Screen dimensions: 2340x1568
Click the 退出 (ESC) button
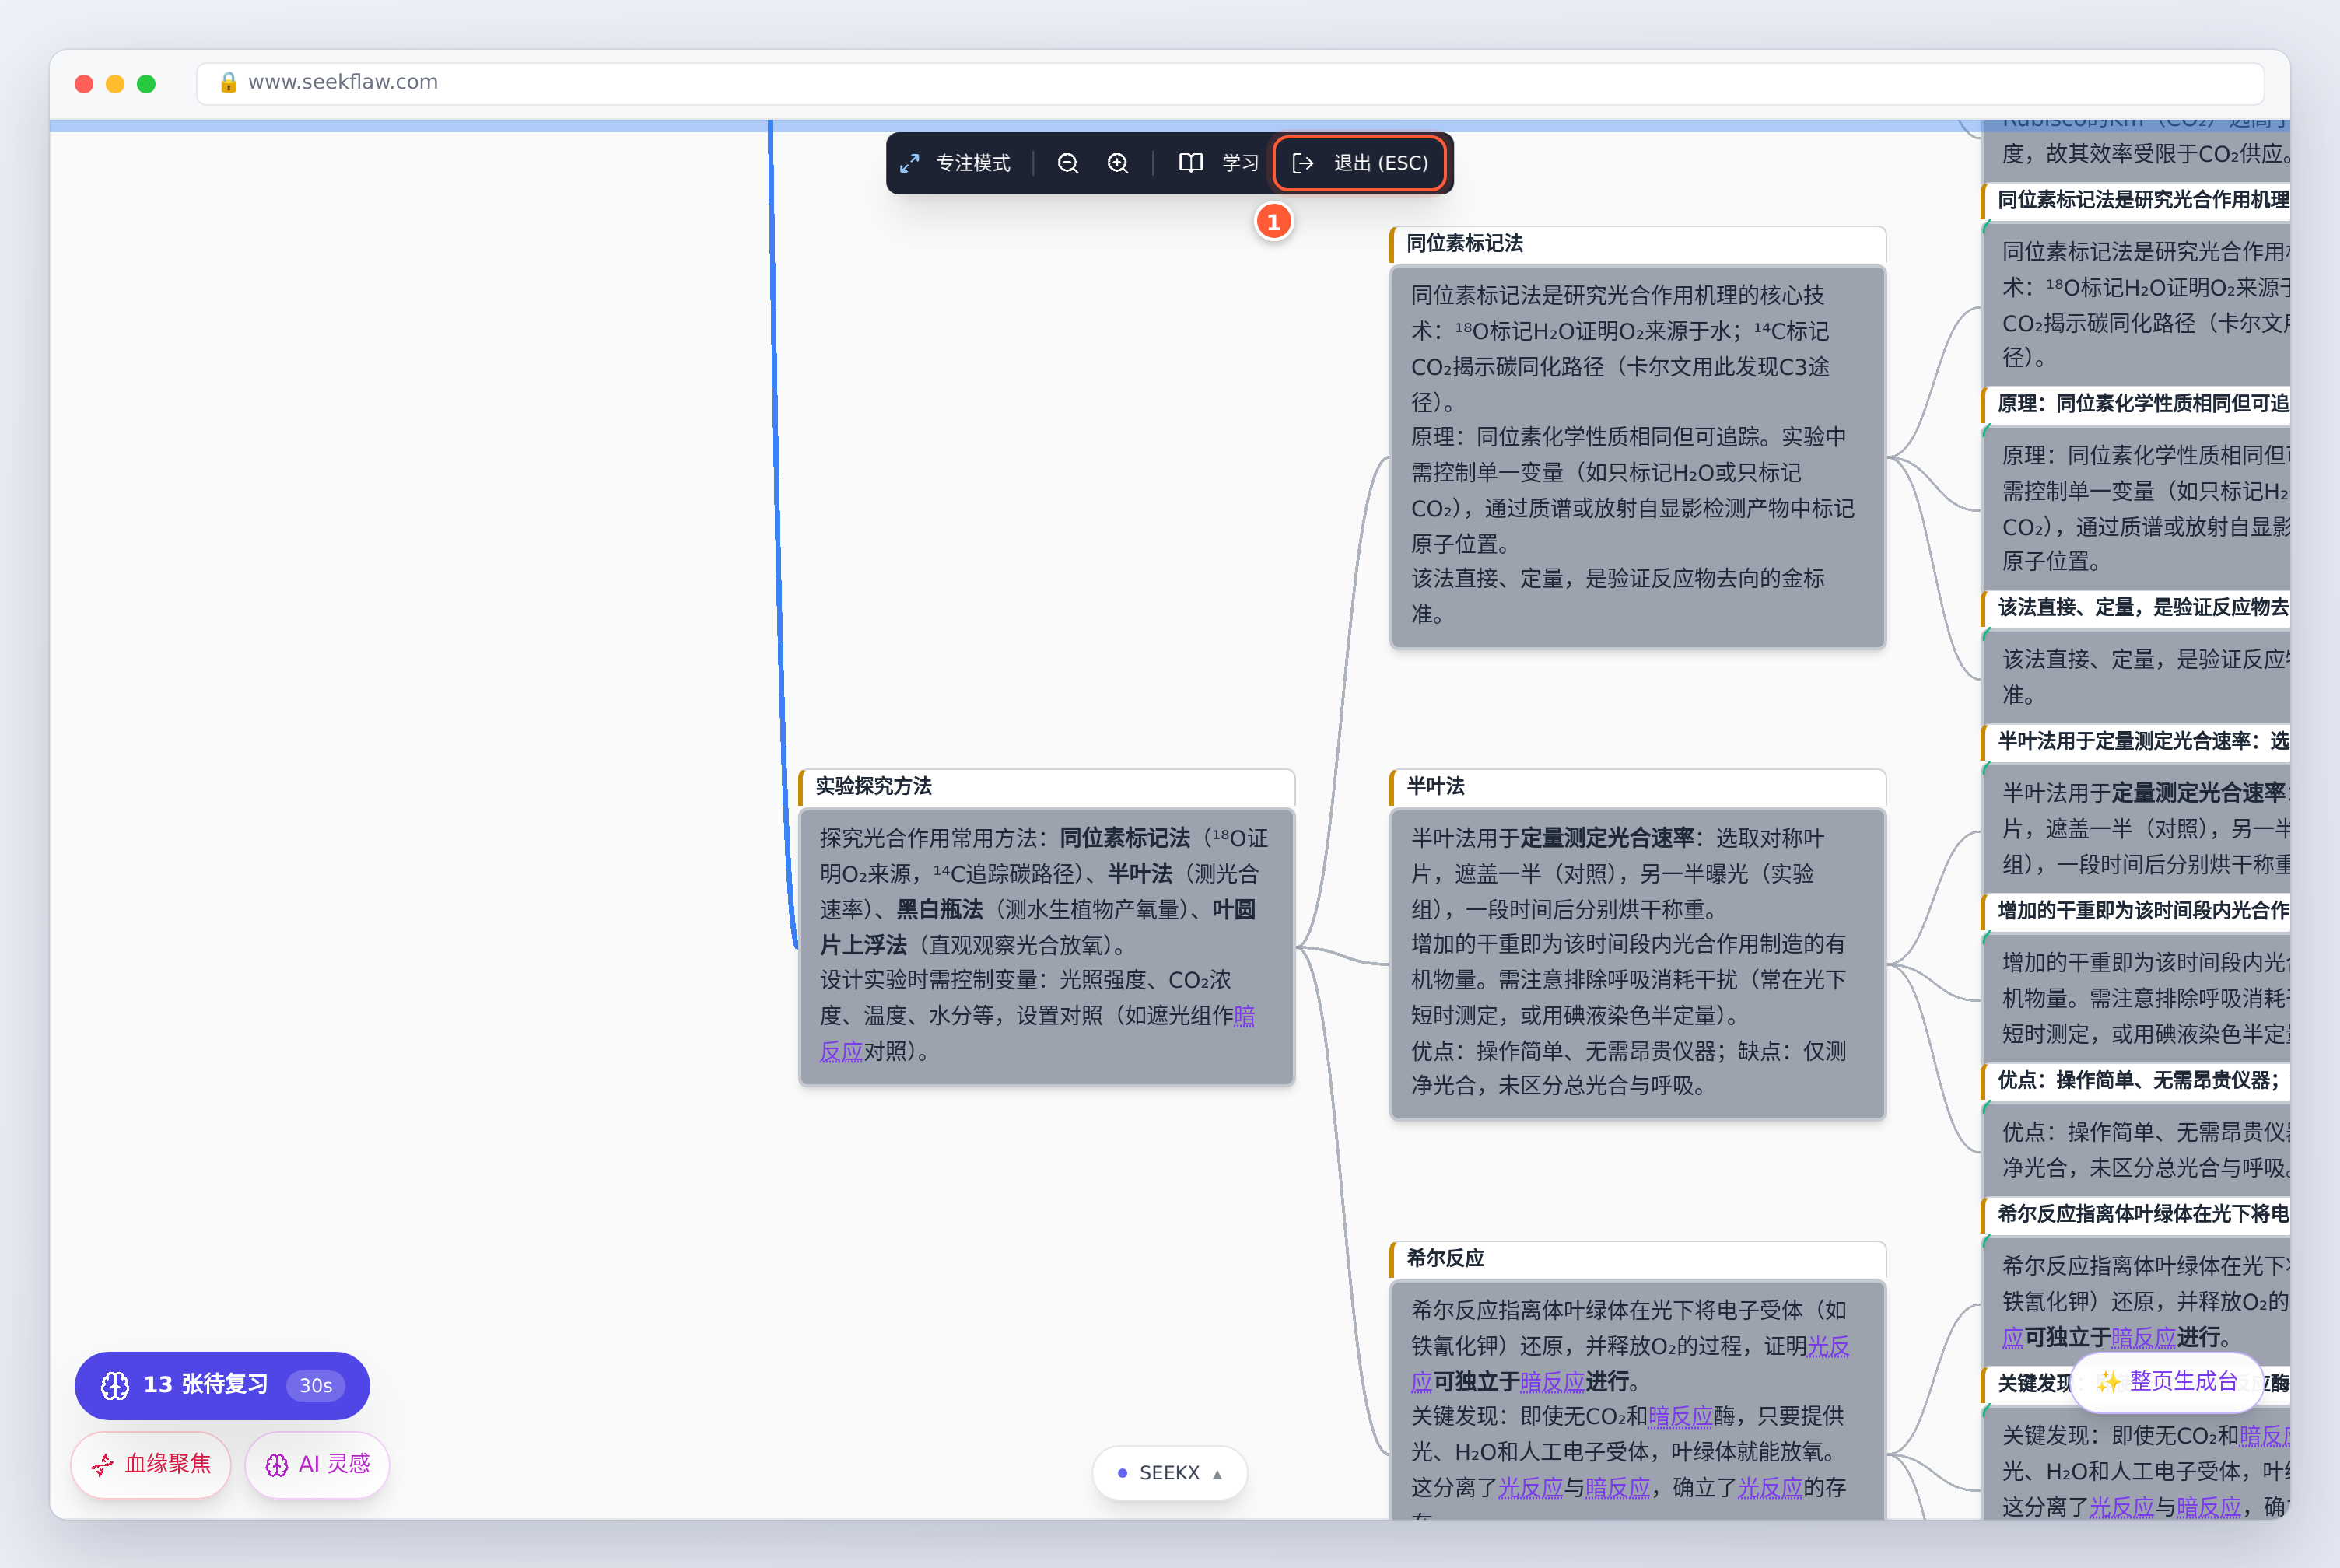point(1360,163)
